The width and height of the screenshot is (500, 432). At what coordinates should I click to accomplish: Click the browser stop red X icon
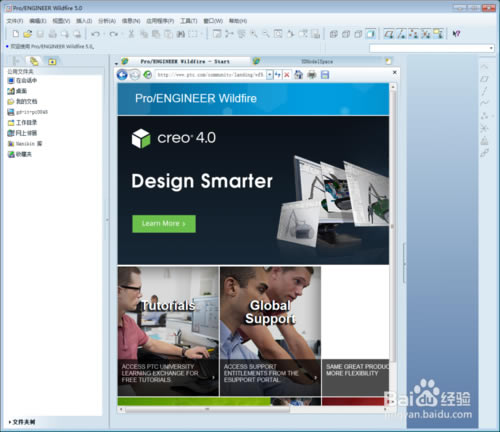[286, 75]
